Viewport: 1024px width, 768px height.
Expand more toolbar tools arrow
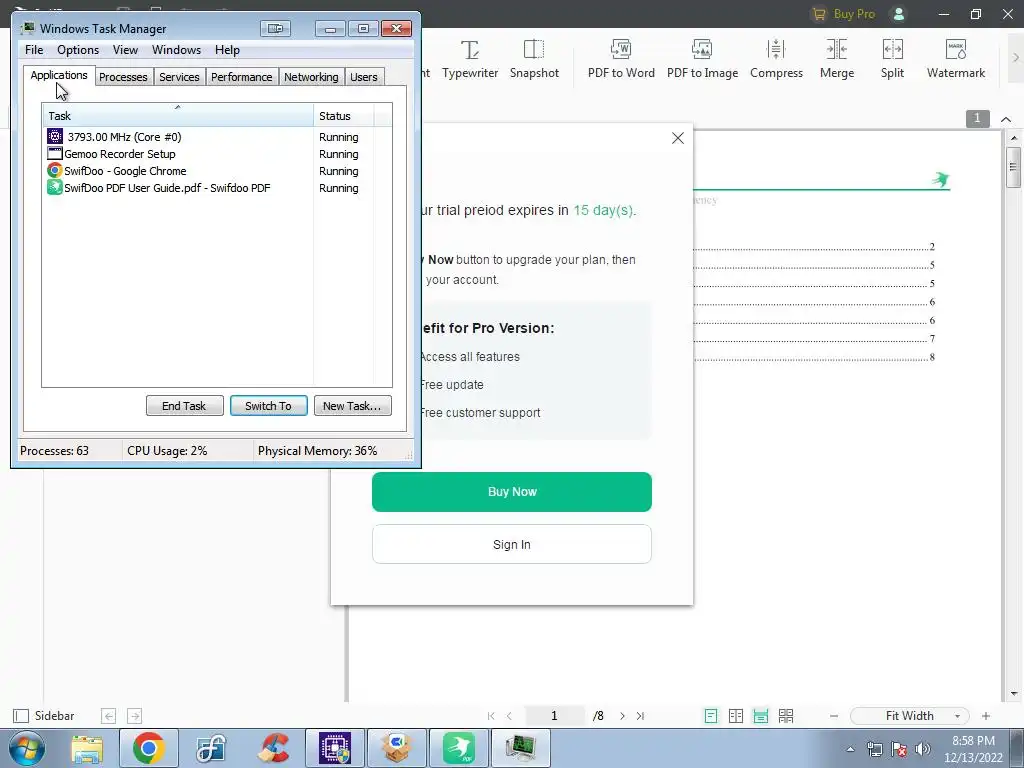click(x=1016, y=58)
